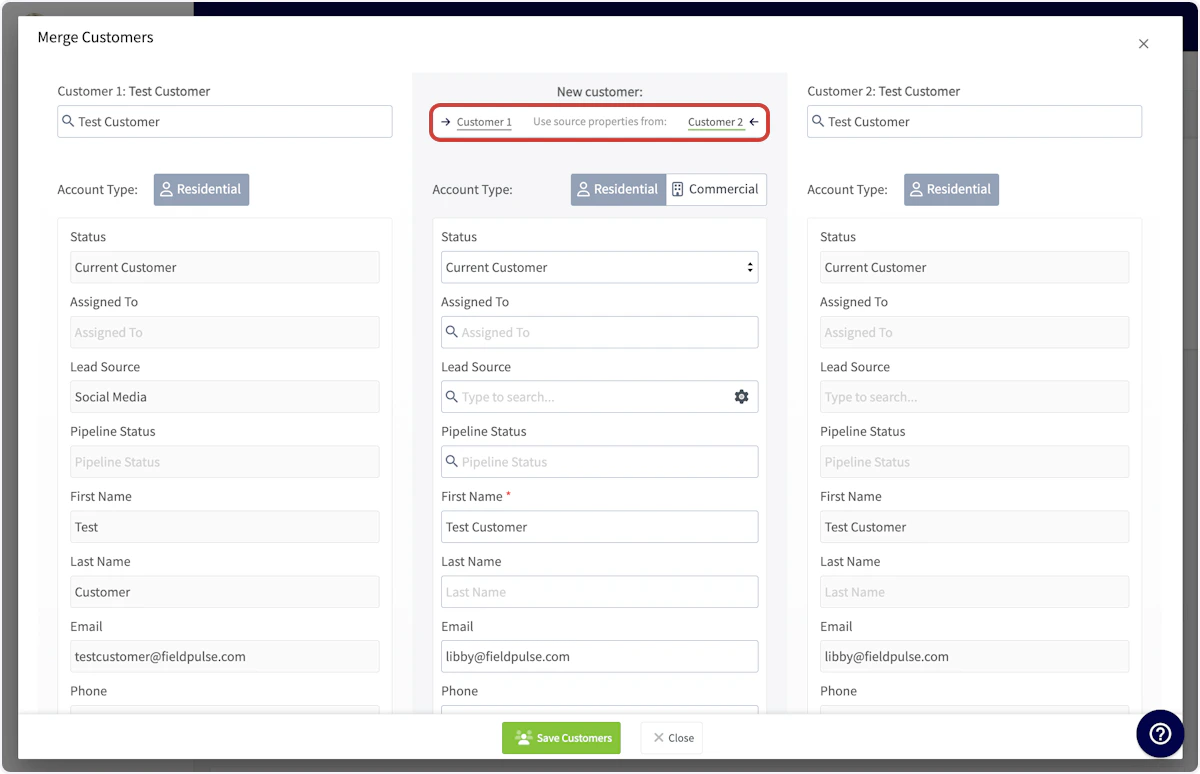Click Customer 1 First Name Test field
This screenshot has width=1200, height=774.
click(225, 527)
